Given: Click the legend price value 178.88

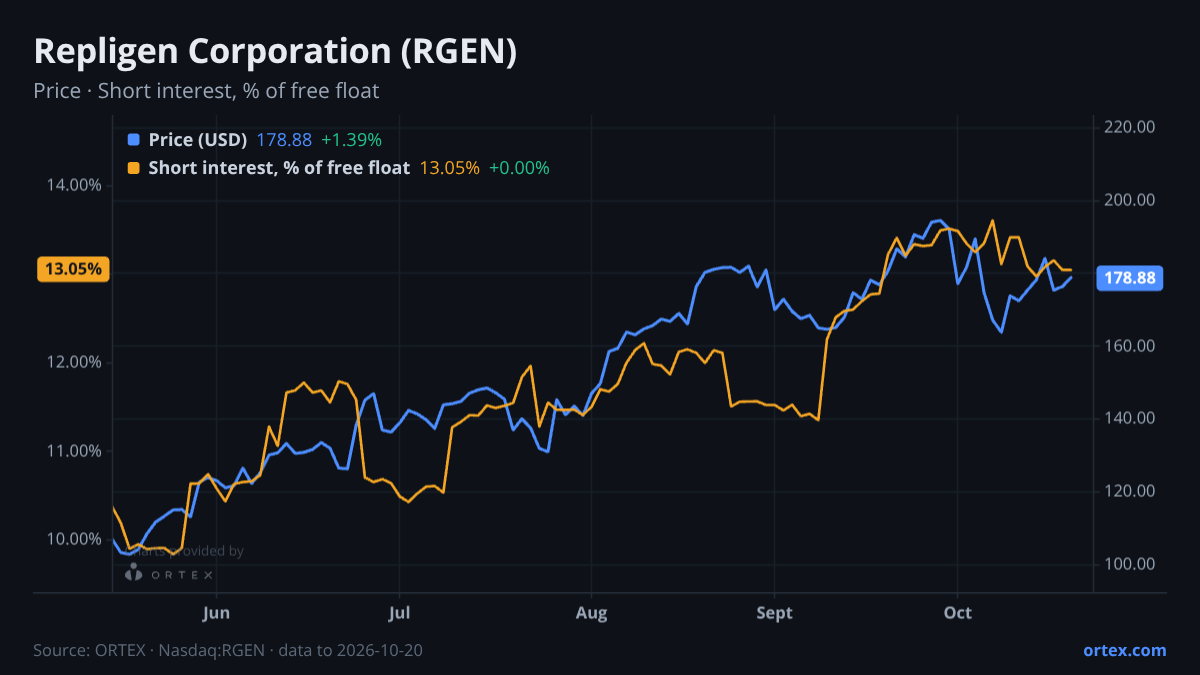Looking at the screenshot, I should click(x=284, y=140).
